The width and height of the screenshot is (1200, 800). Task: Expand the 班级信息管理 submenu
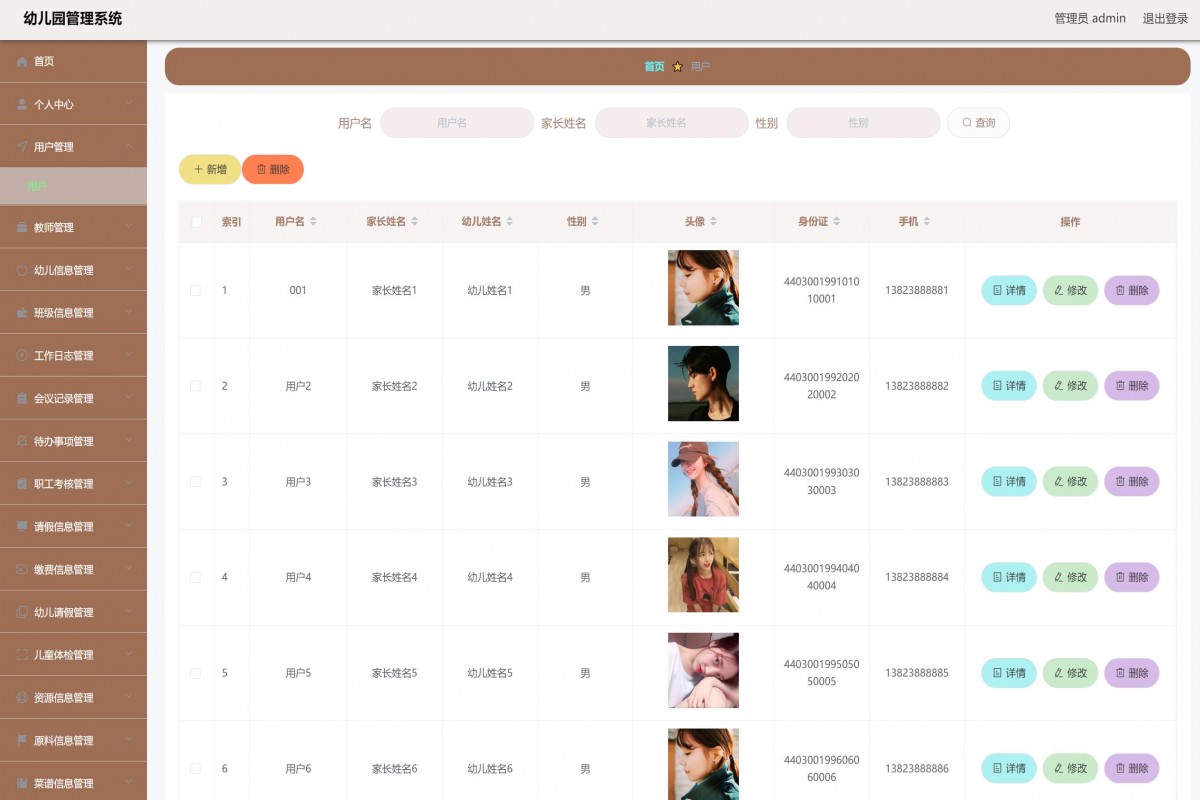73,313
